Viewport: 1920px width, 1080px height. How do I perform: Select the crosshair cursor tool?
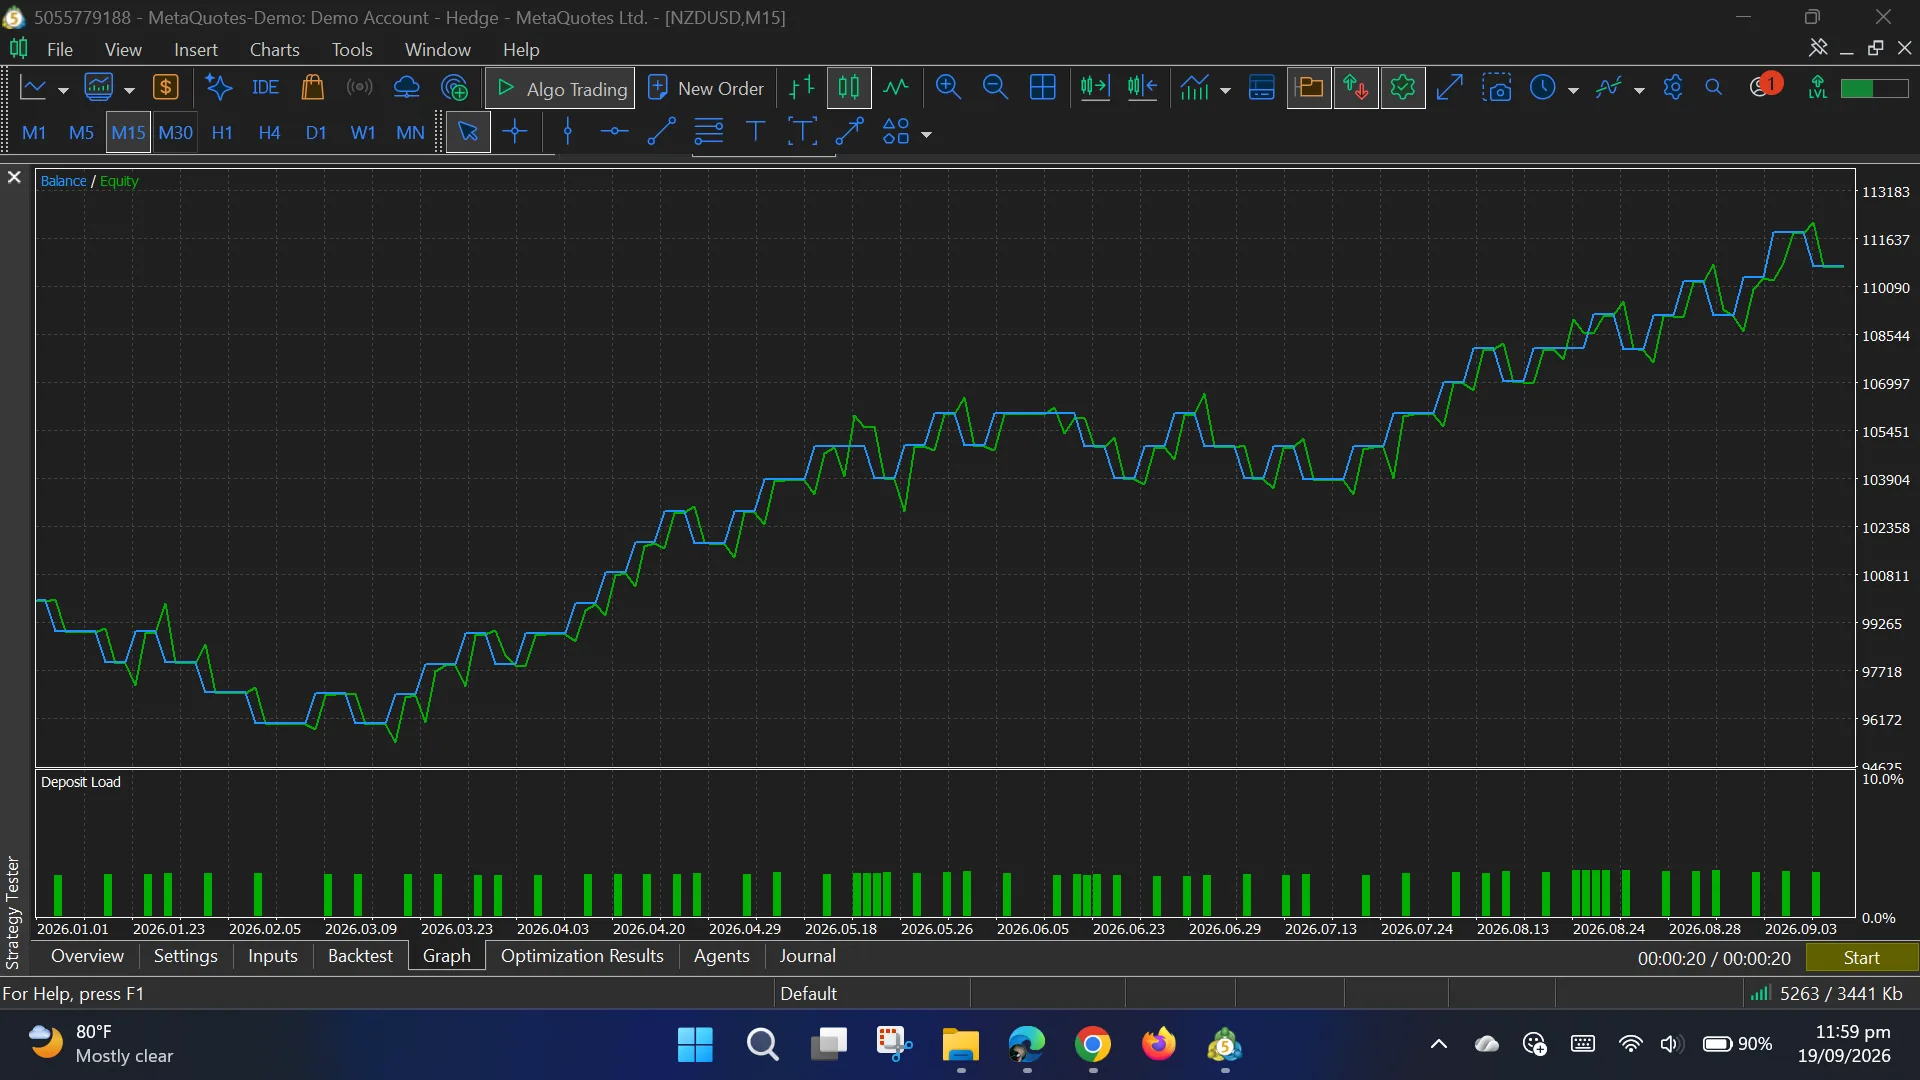tap(515, 132)
